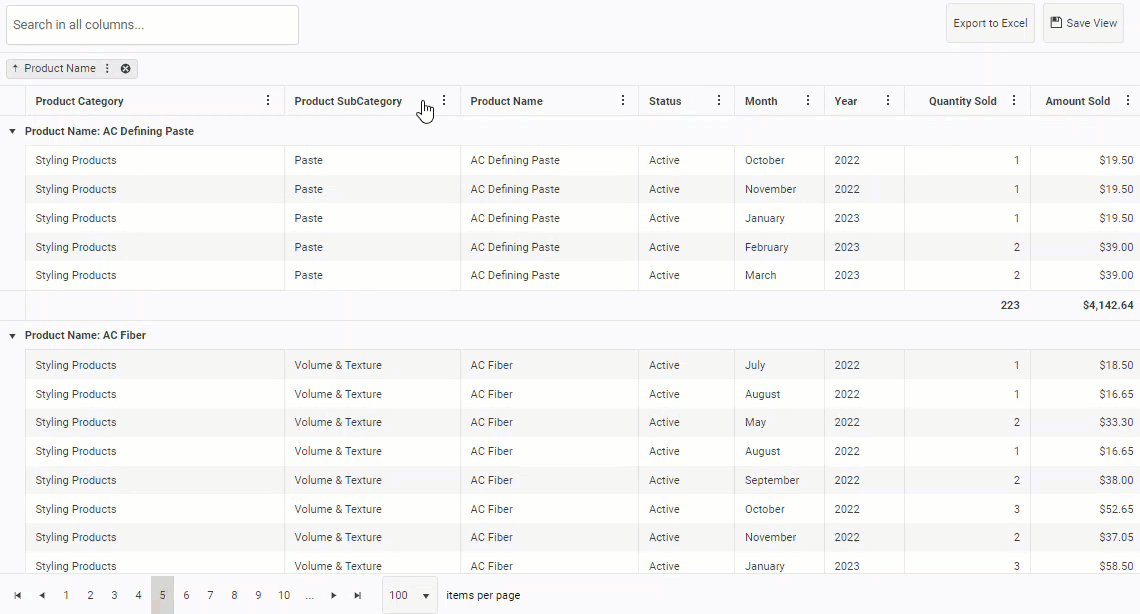Collapse the AC Defining Paste group

(12, 132)
